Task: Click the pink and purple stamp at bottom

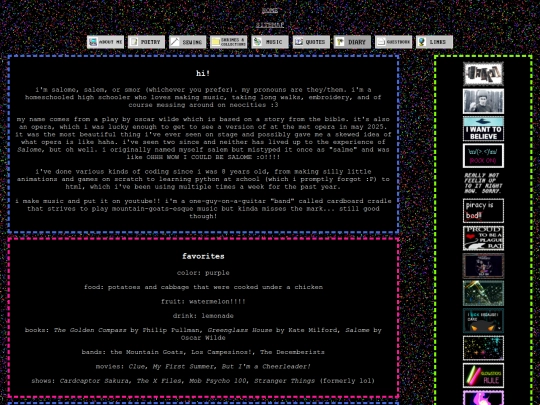Action: click(x=483, y=398)
